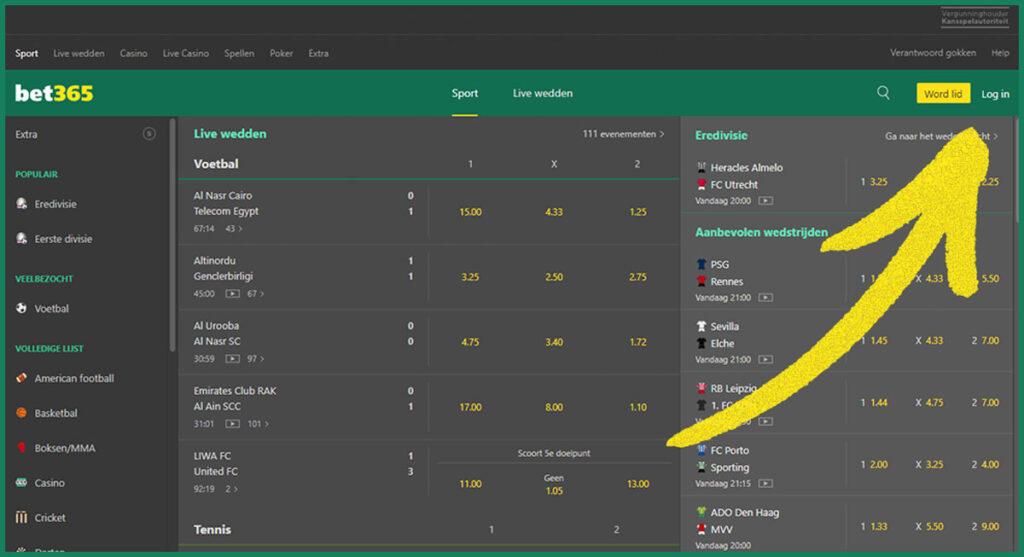The height and width of the screenshot is (557, 1024).
Task: Select odds 8.00 draw in Emirates Club match
Action: tap(554, 407)
